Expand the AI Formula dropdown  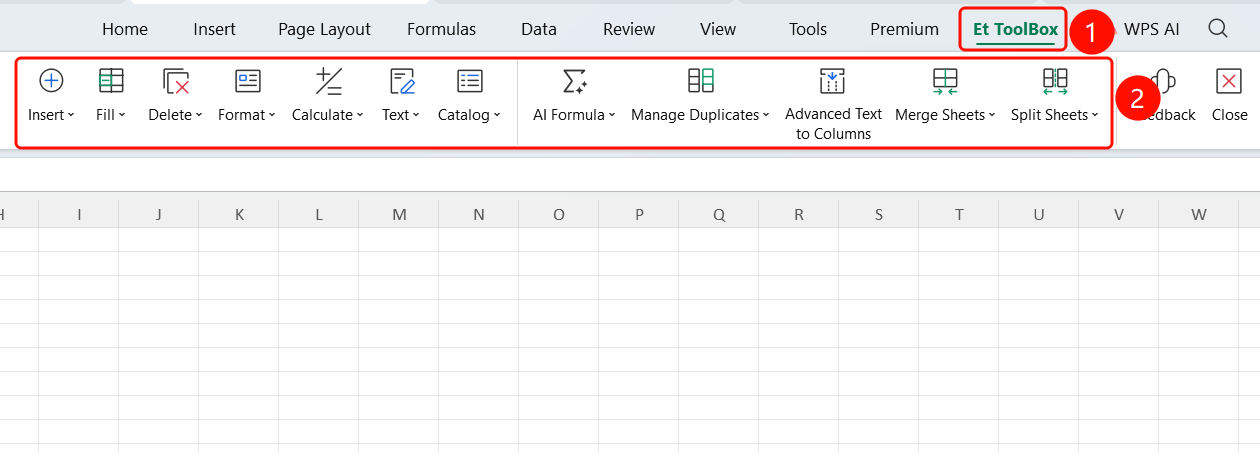pyautogui.click(x=612, y=115)
